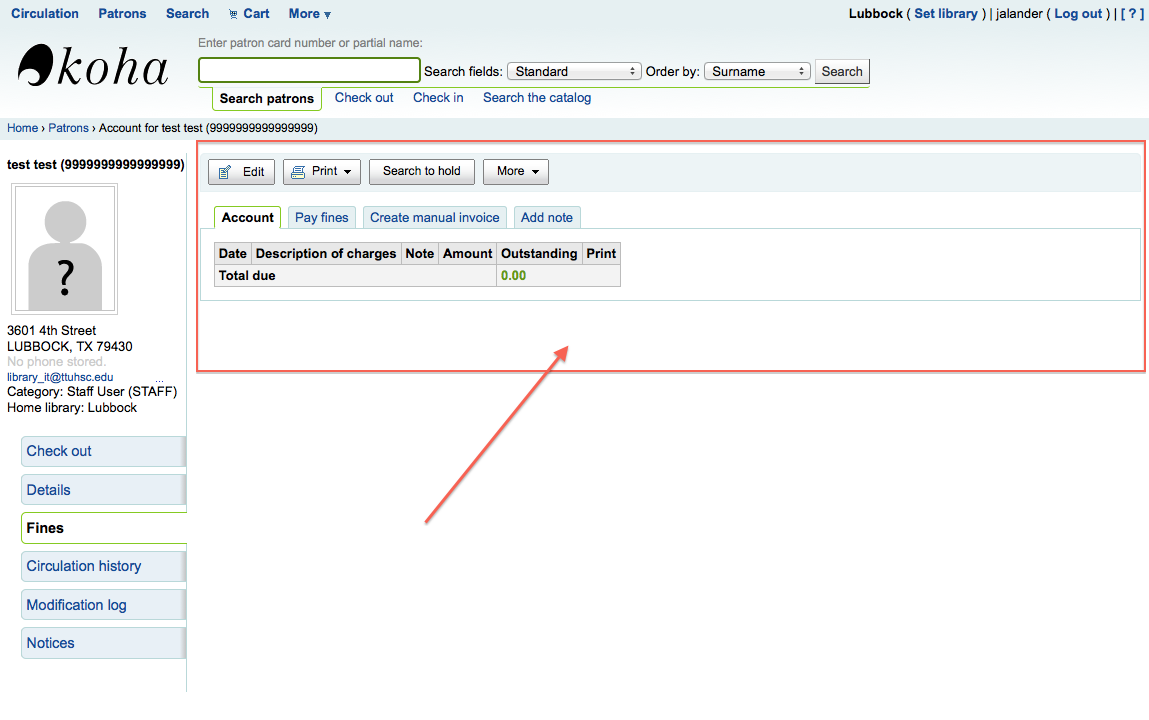Click the Search to hold button
The width and height of the screenshot is (1149, 720).
click(x=421, y=172)
